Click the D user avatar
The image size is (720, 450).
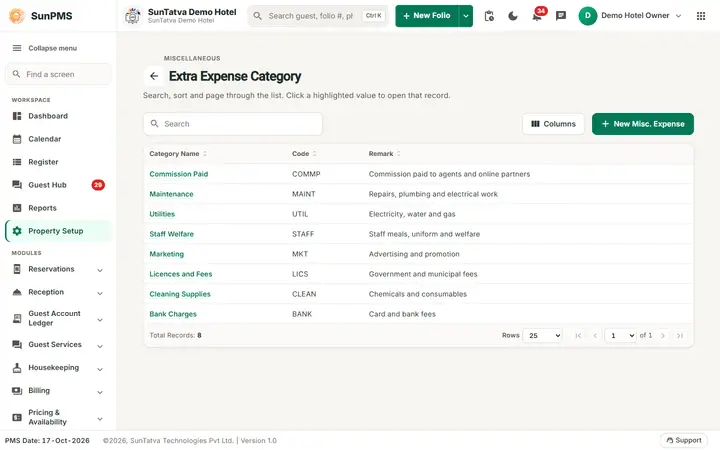pos(588,16)
